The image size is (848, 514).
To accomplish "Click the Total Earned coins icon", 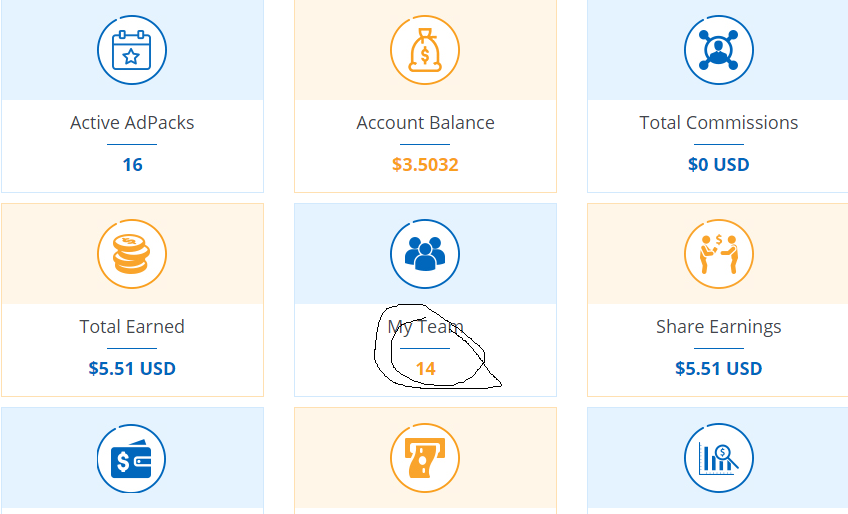I will coord(132,254).
